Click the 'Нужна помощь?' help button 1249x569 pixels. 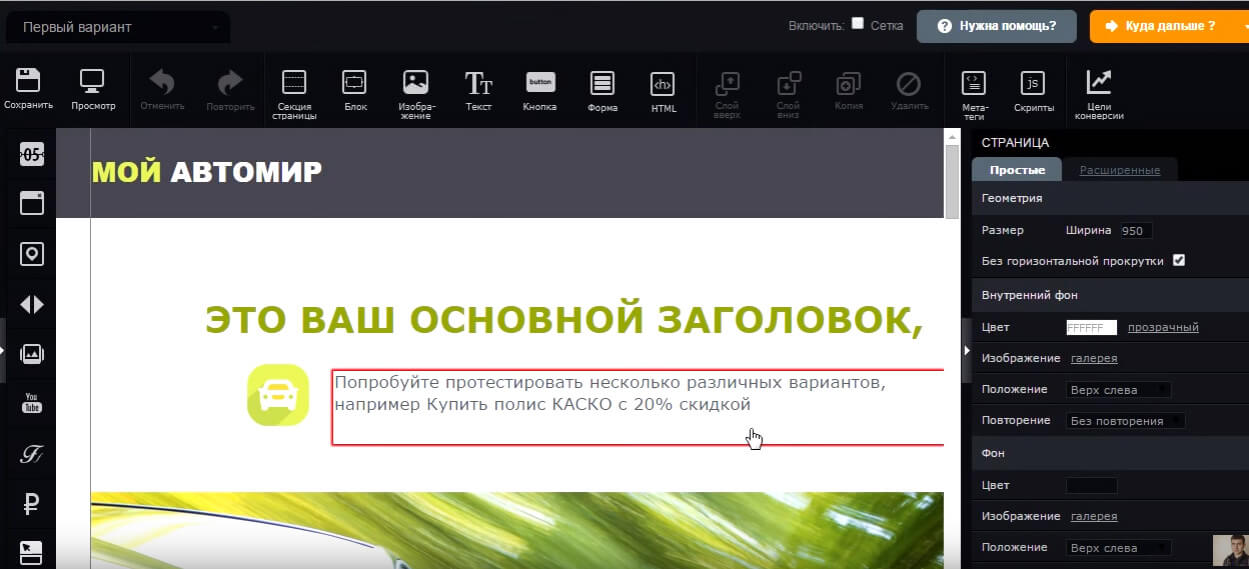tap(996, 26)
